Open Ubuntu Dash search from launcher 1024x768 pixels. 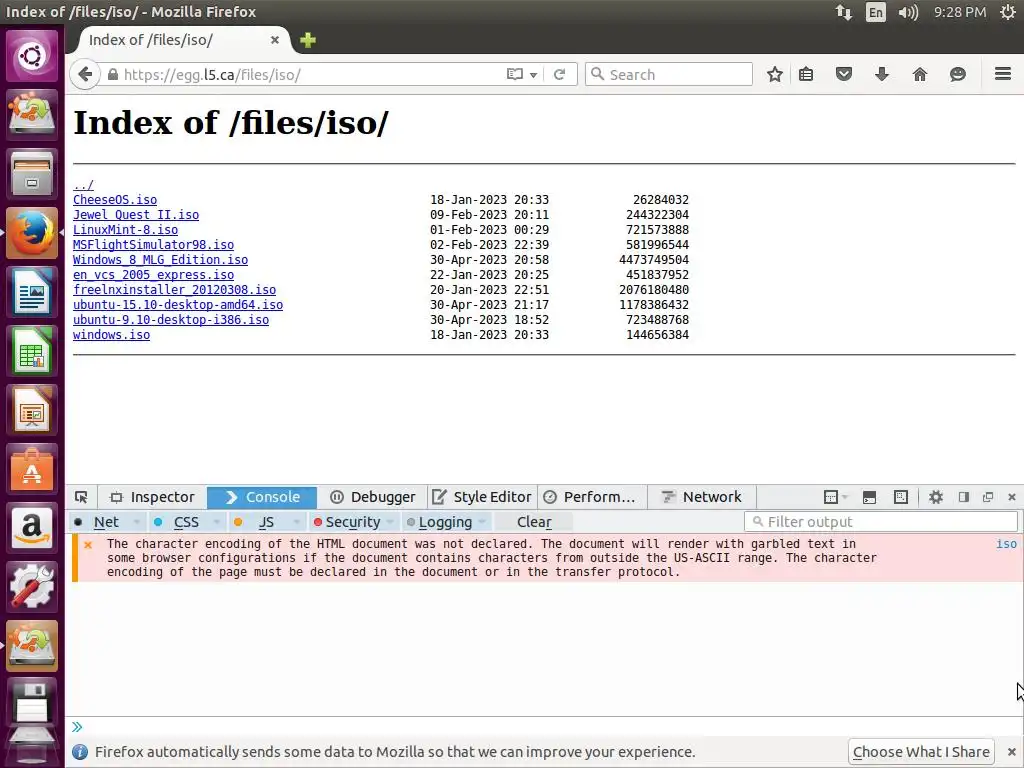click(32, 56)
